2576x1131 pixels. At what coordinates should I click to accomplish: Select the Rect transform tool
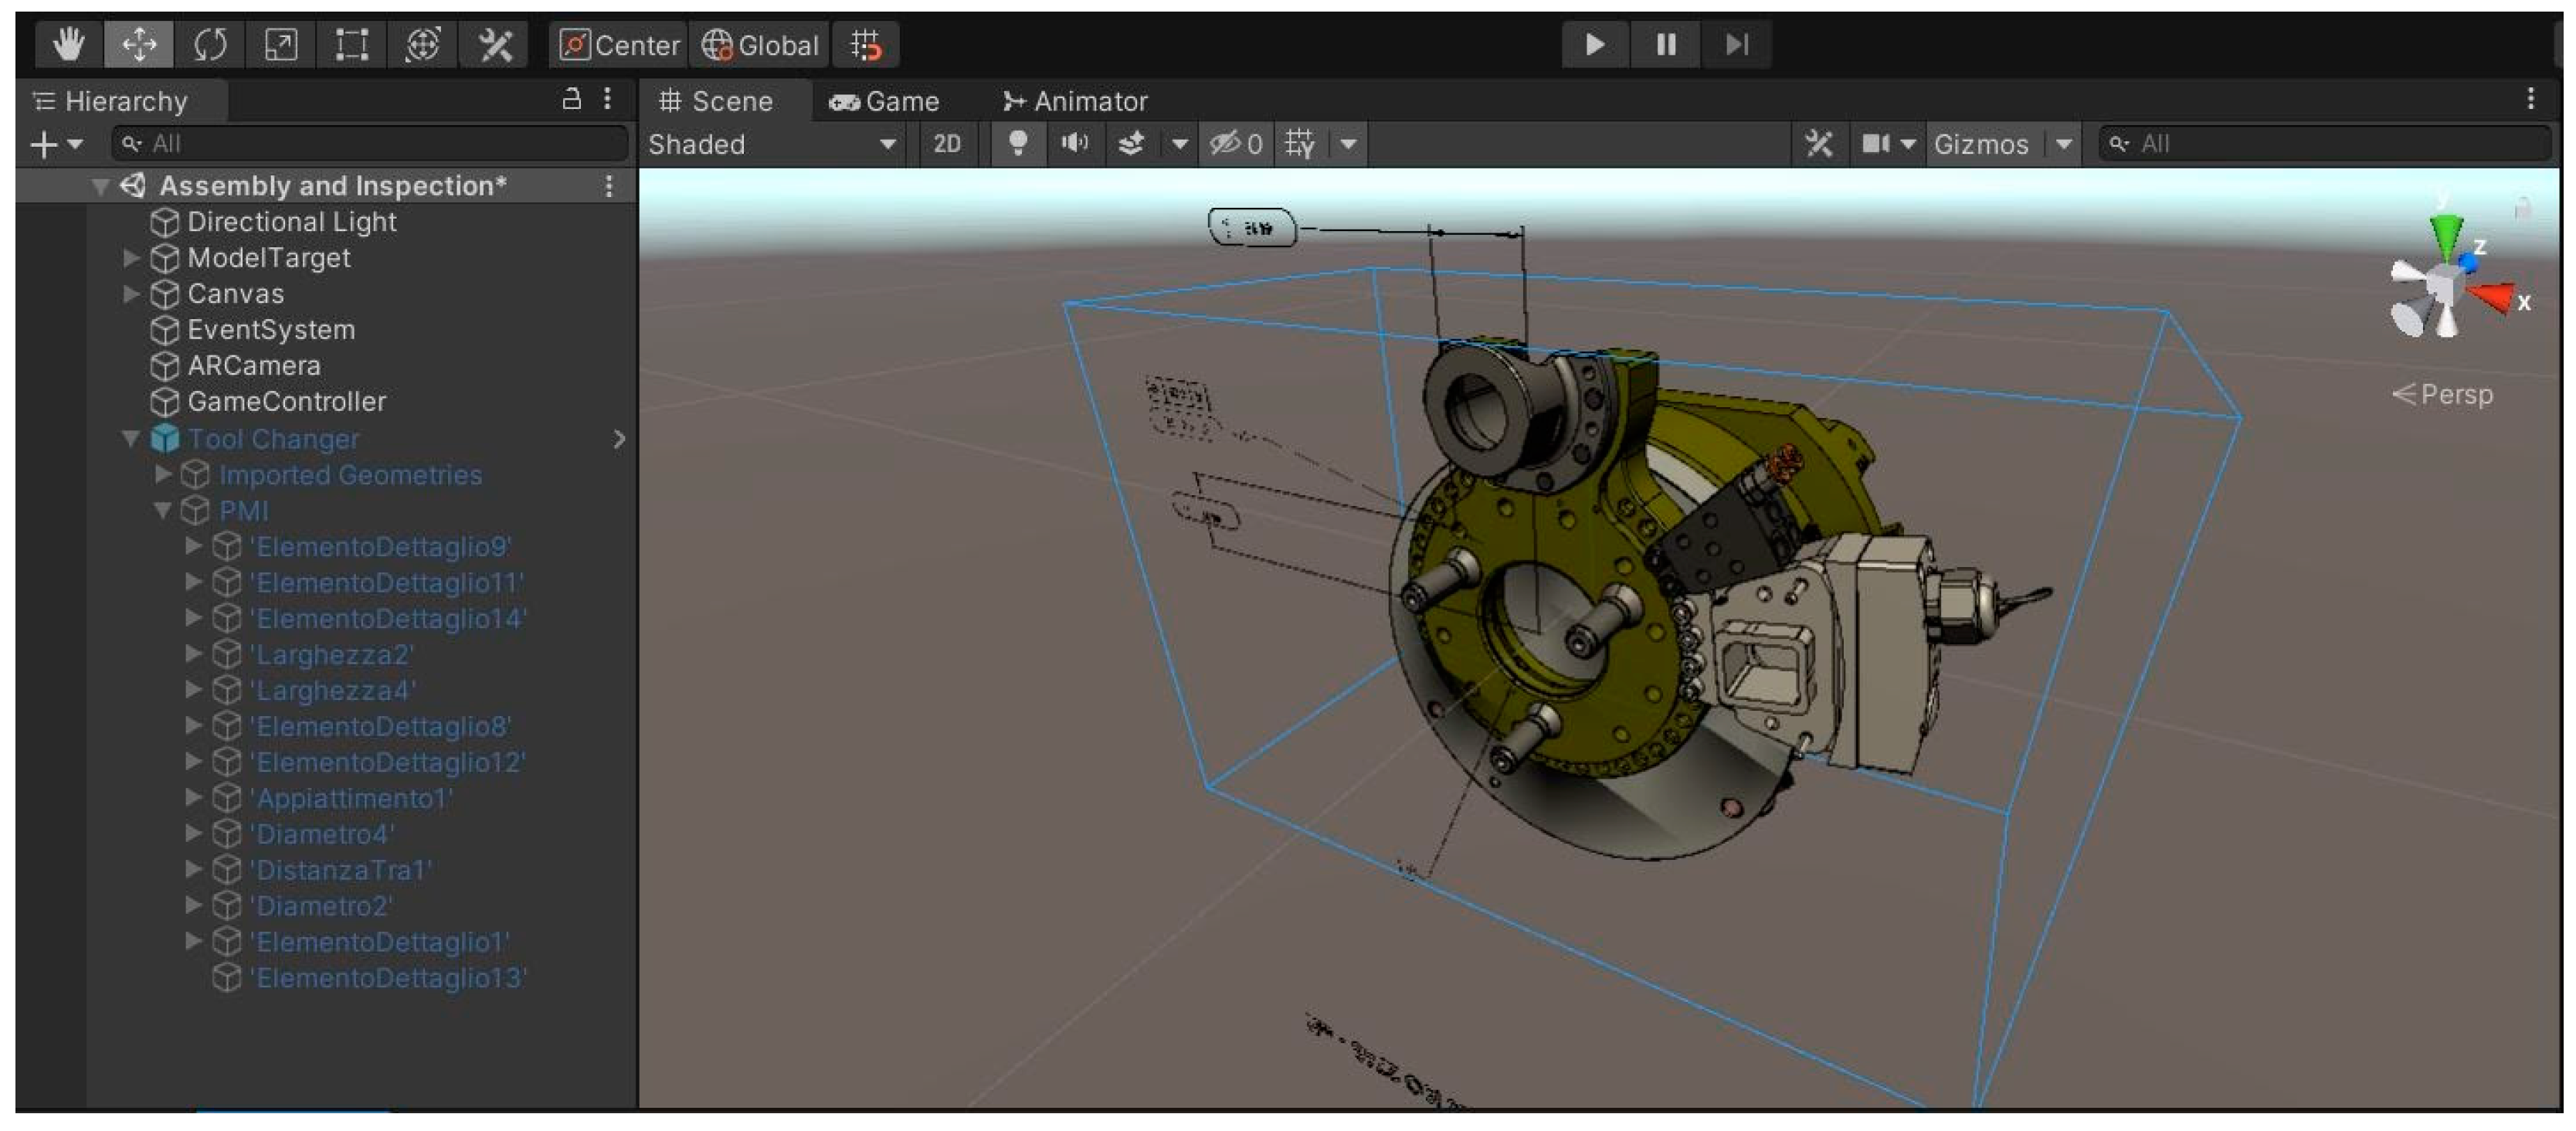351,45
